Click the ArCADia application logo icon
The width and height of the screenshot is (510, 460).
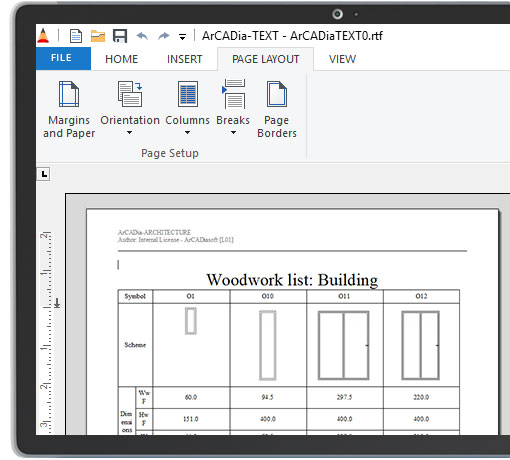43,35
